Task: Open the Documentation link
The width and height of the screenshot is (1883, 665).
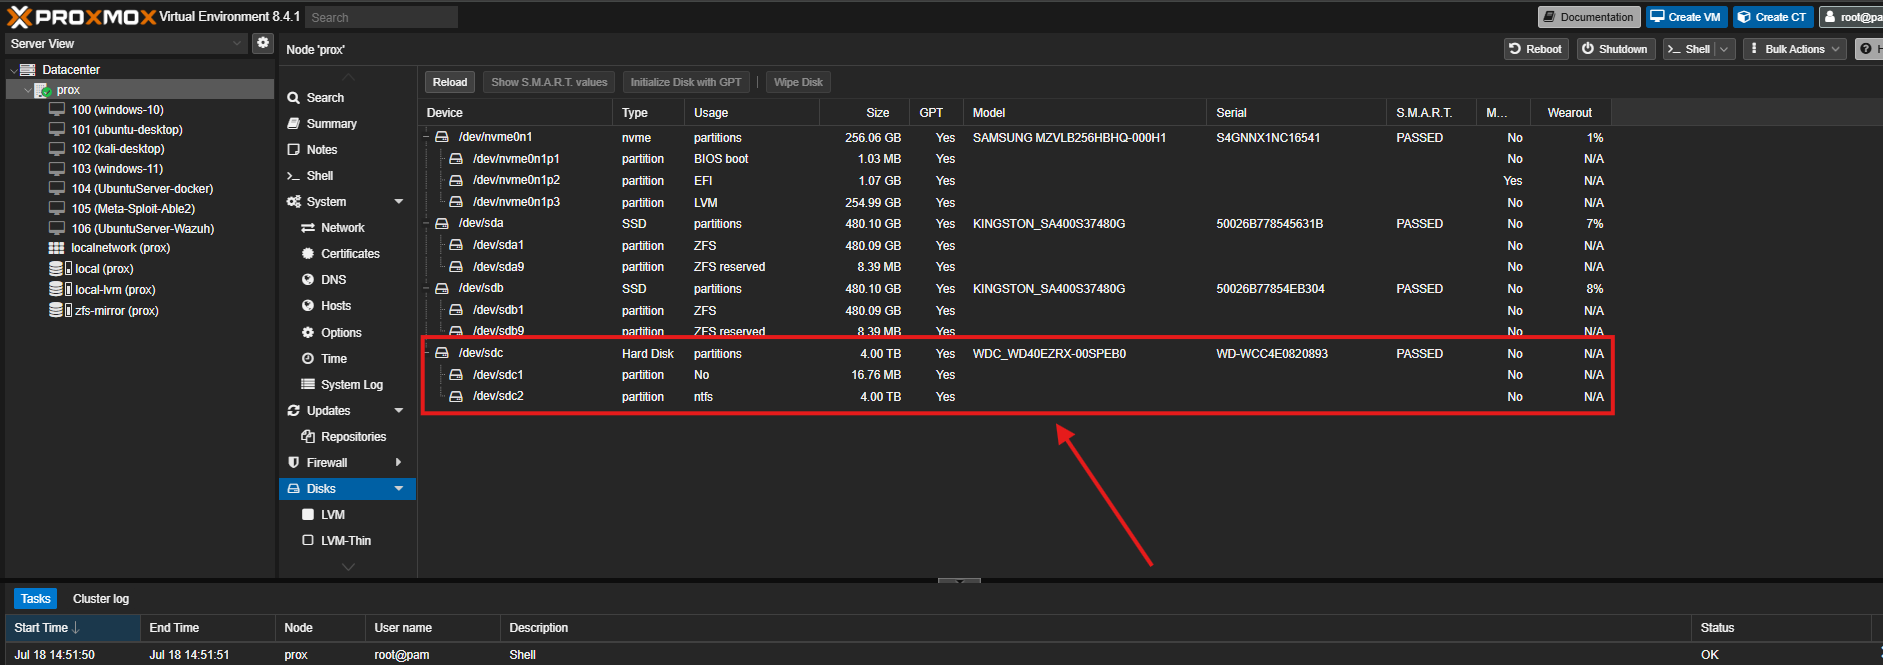Action: (1588, 17)
